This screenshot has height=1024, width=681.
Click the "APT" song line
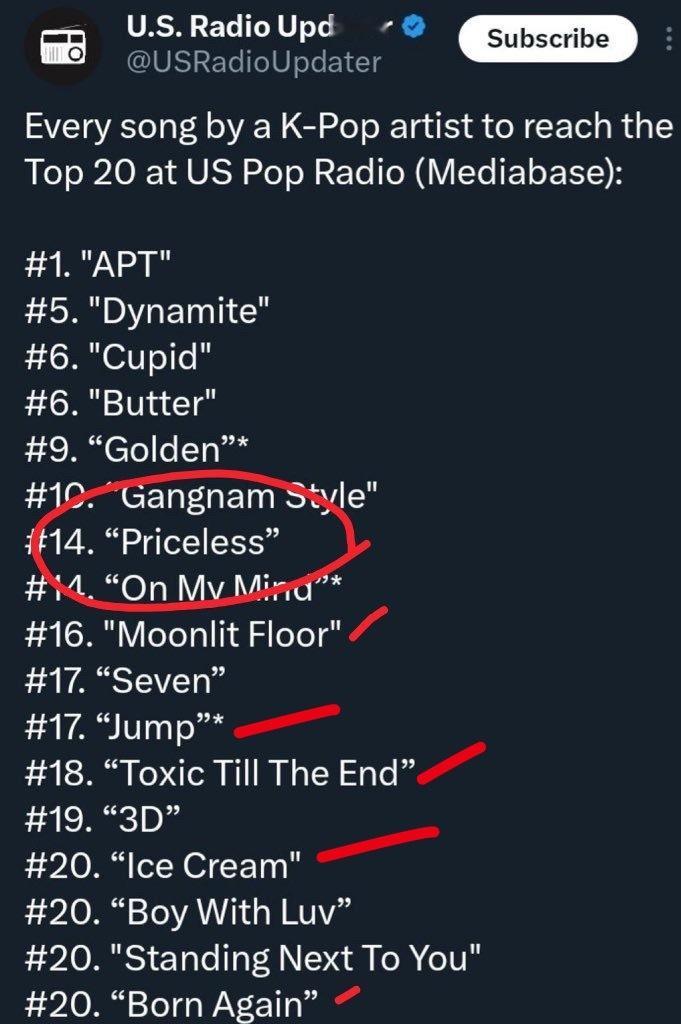98,264
